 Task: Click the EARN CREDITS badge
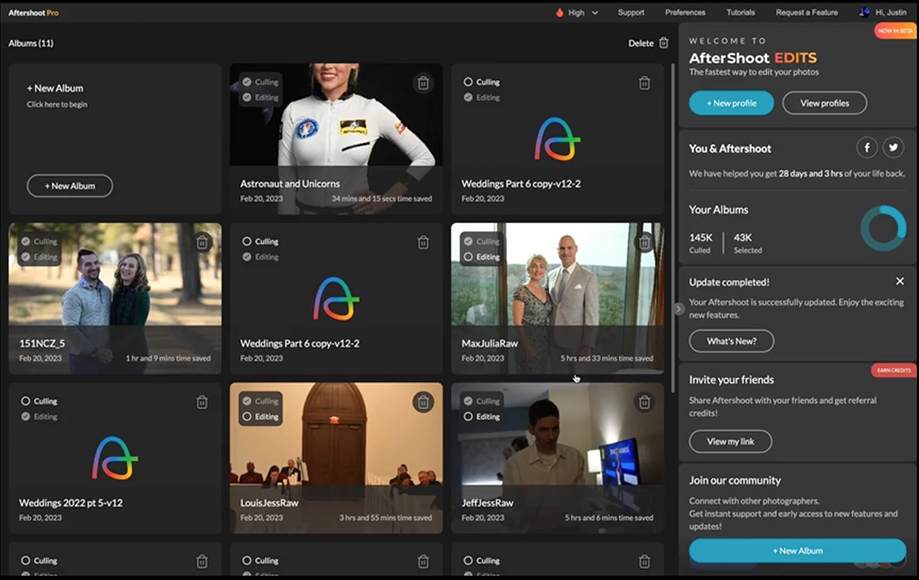[x=893, y=370]
